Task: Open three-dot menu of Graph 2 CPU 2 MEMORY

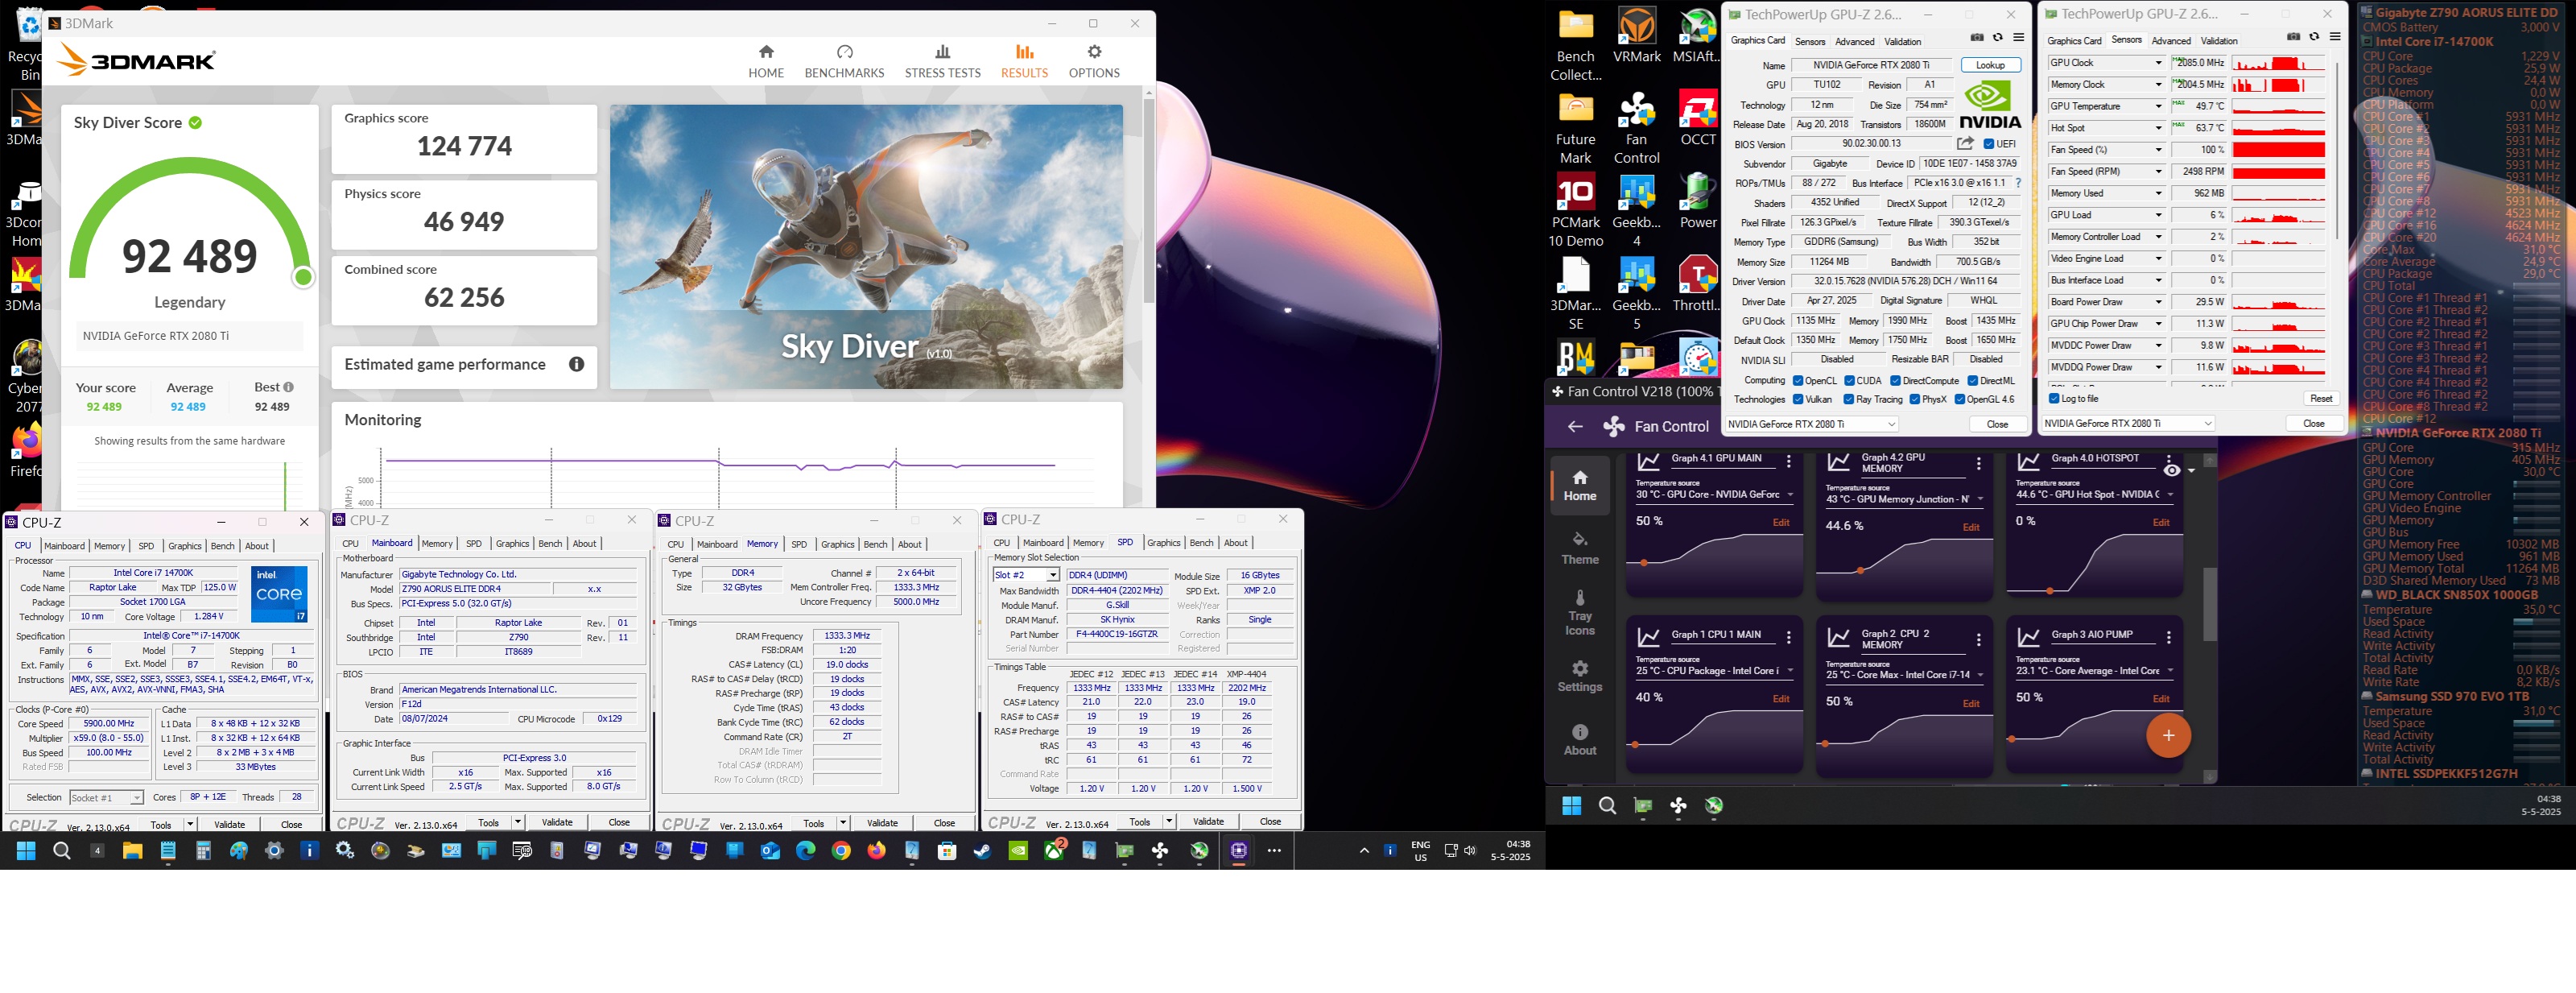Action: (x=1979, y=639)
